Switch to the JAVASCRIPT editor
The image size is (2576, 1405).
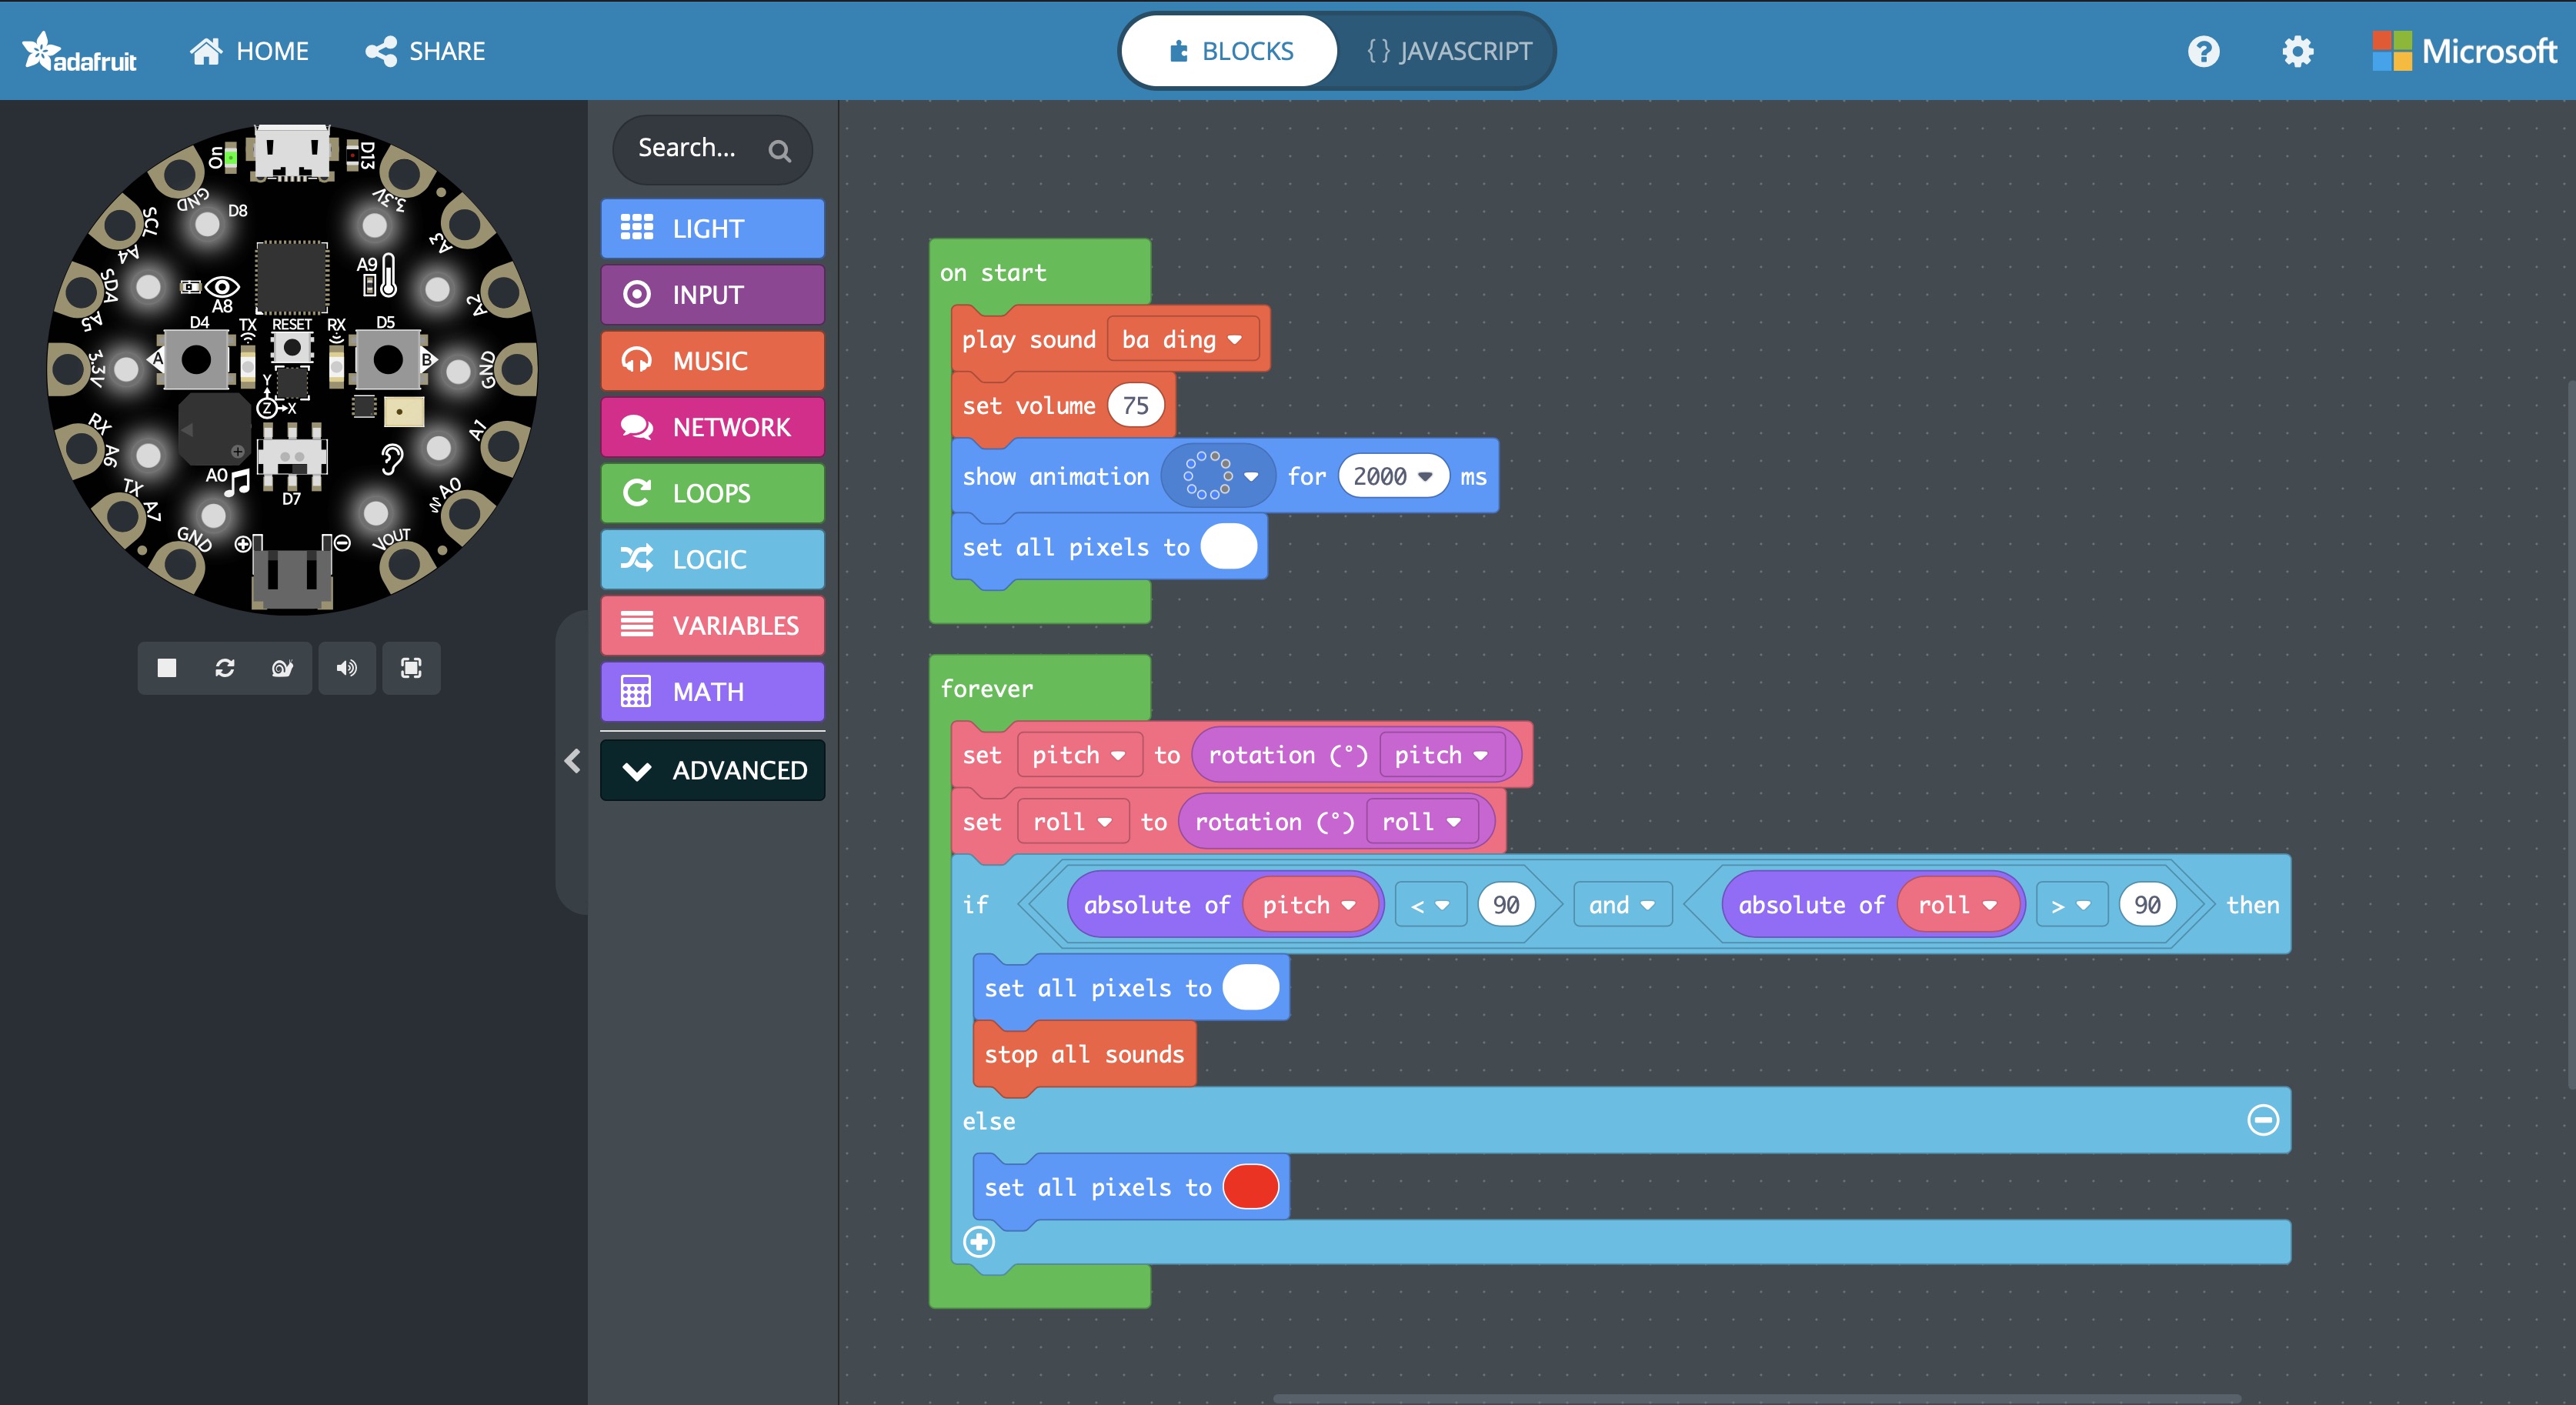tap(1449, 51)
